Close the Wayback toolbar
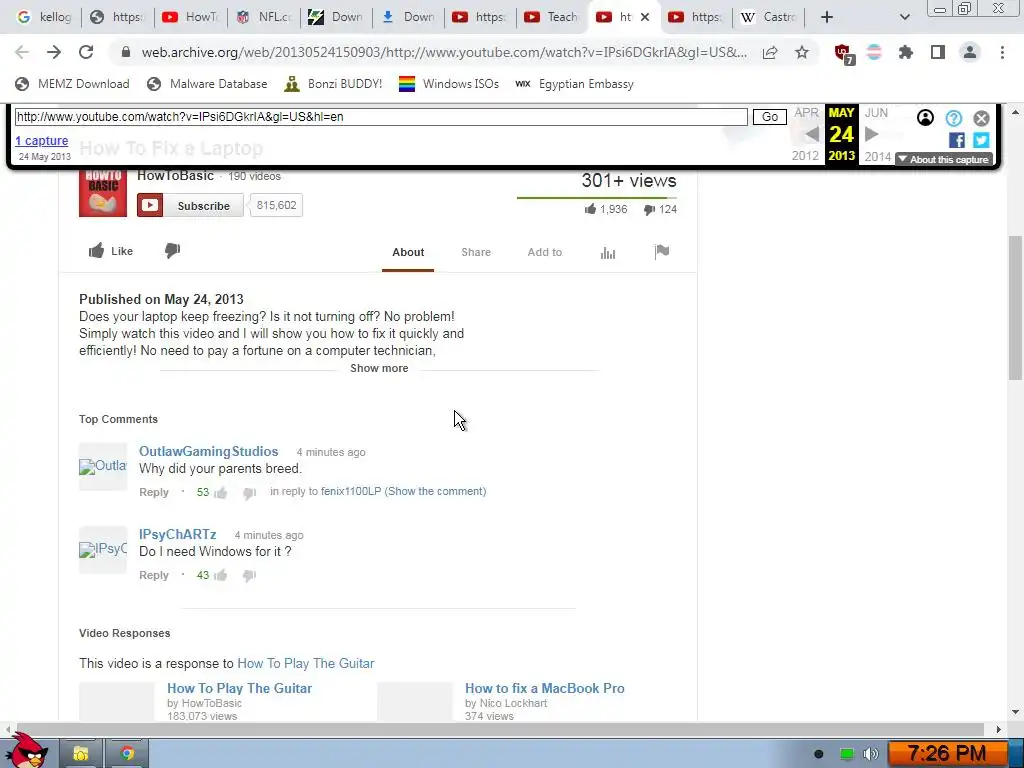The height and width of the screenshot is (768, 1024). 981,118
